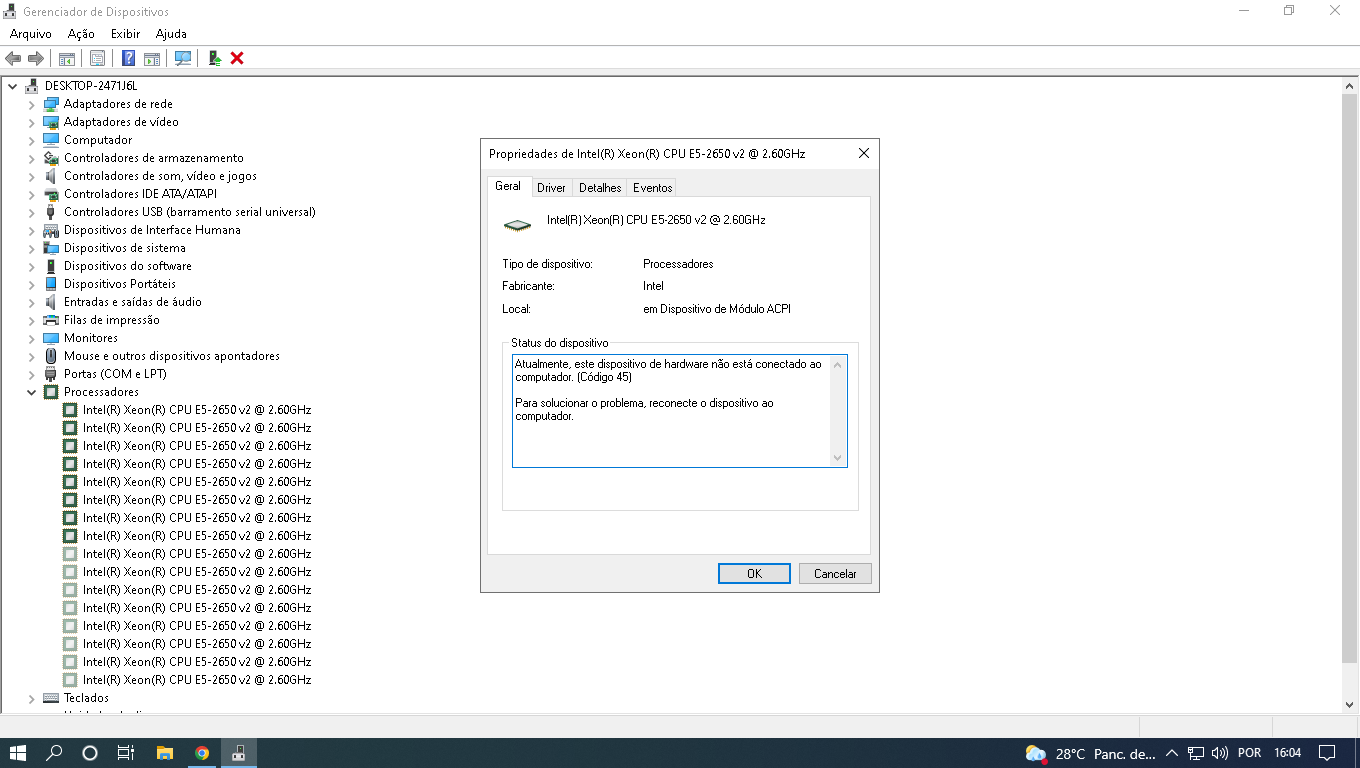Click the DESKTOP-2471J6L computer icon
This screenshot has width=1360, height=768.
[32, 86]
